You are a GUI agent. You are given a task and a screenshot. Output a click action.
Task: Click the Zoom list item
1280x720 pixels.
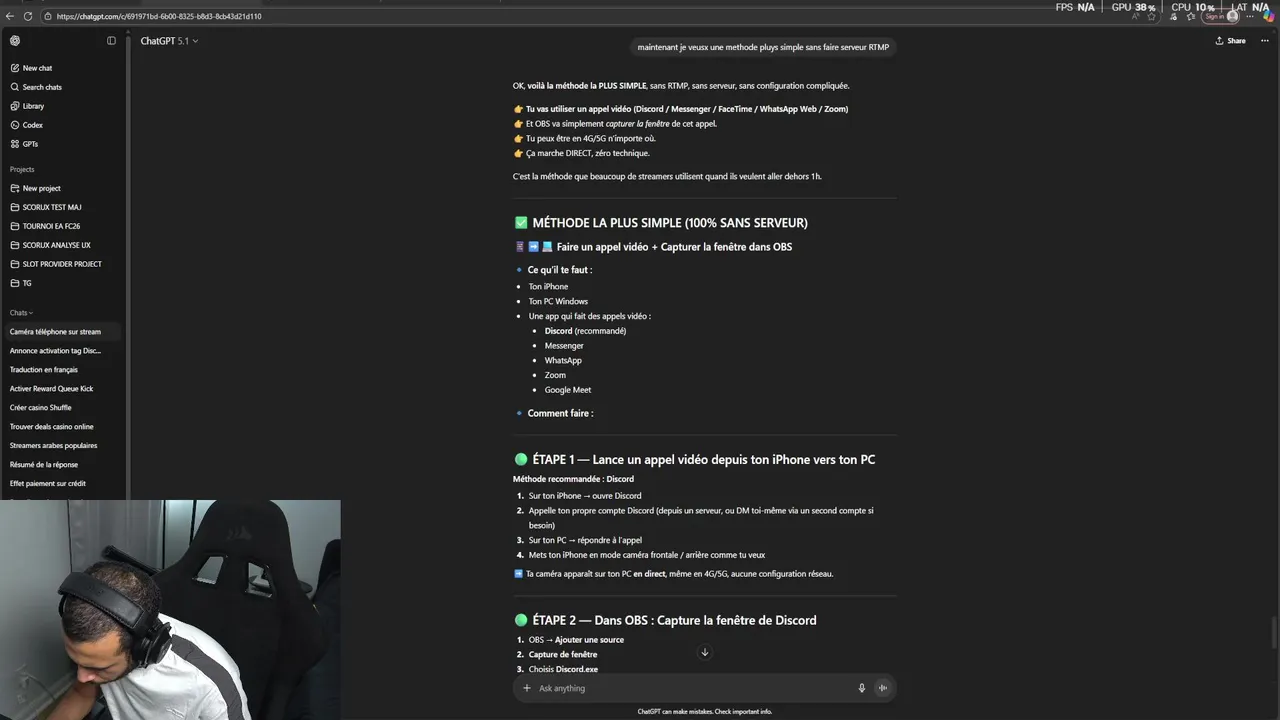coord(555,375)
